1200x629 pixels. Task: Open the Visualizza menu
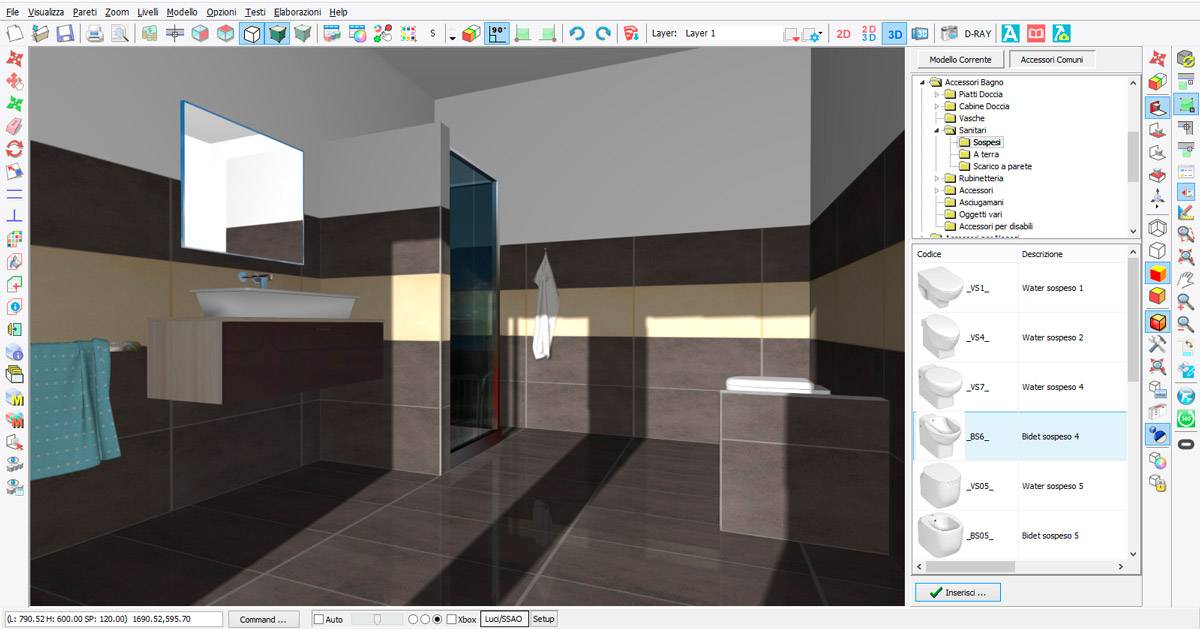click(x=46, y=12)
